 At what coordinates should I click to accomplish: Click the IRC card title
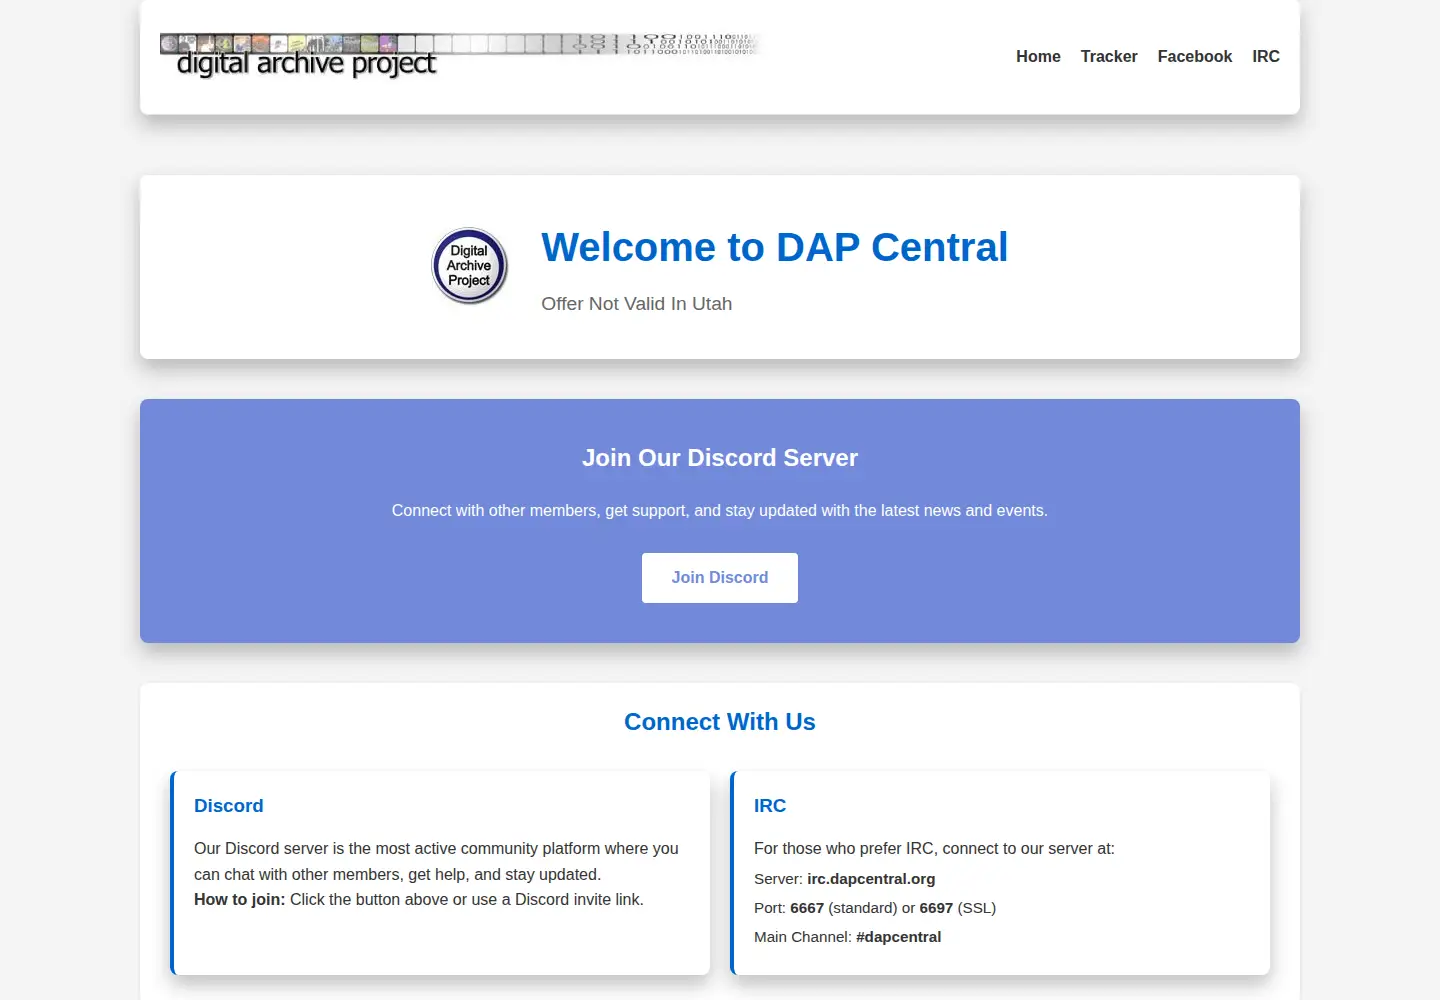click(770, 806)
